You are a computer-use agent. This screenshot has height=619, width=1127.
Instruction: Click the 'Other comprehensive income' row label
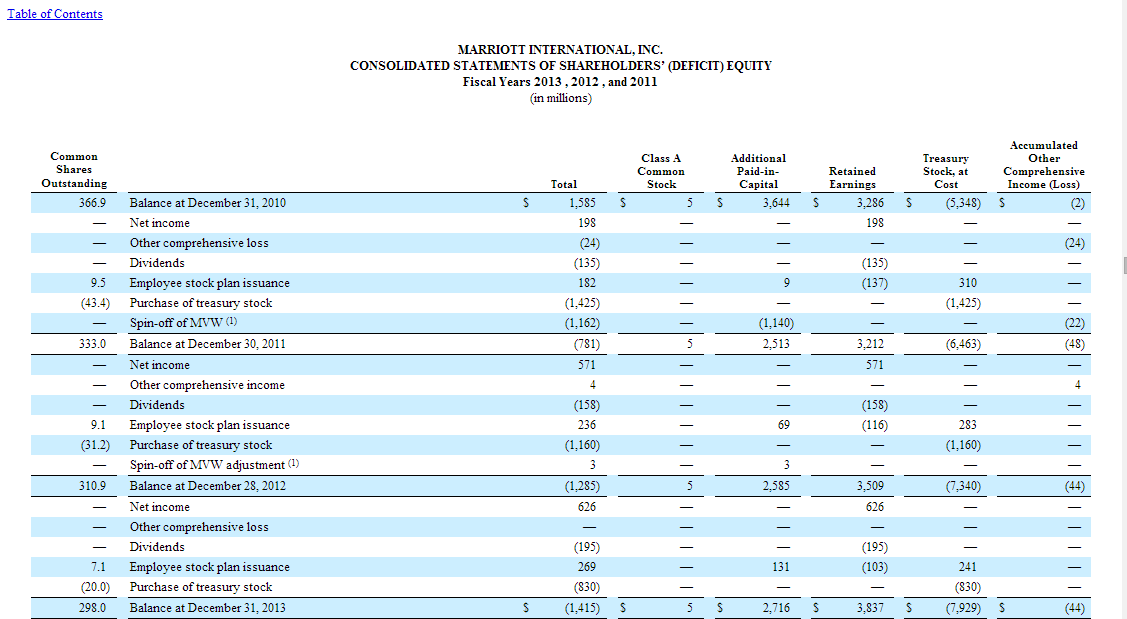(207, 385)
